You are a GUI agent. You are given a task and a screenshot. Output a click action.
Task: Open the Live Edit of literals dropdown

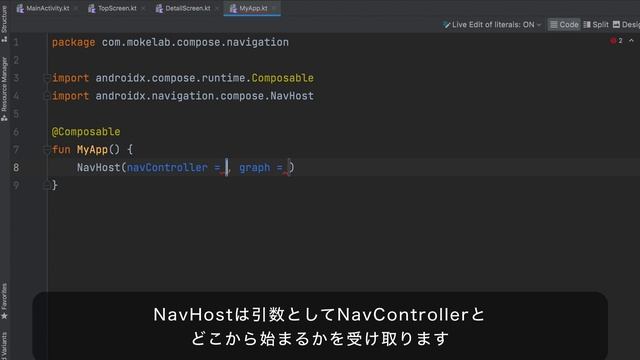point(492,25)
